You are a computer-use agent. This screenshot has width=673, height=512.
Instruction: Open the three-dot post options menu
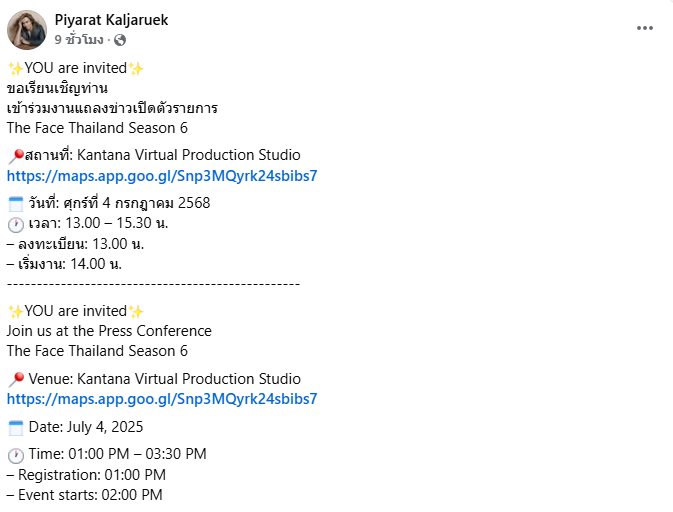(644, 28)
